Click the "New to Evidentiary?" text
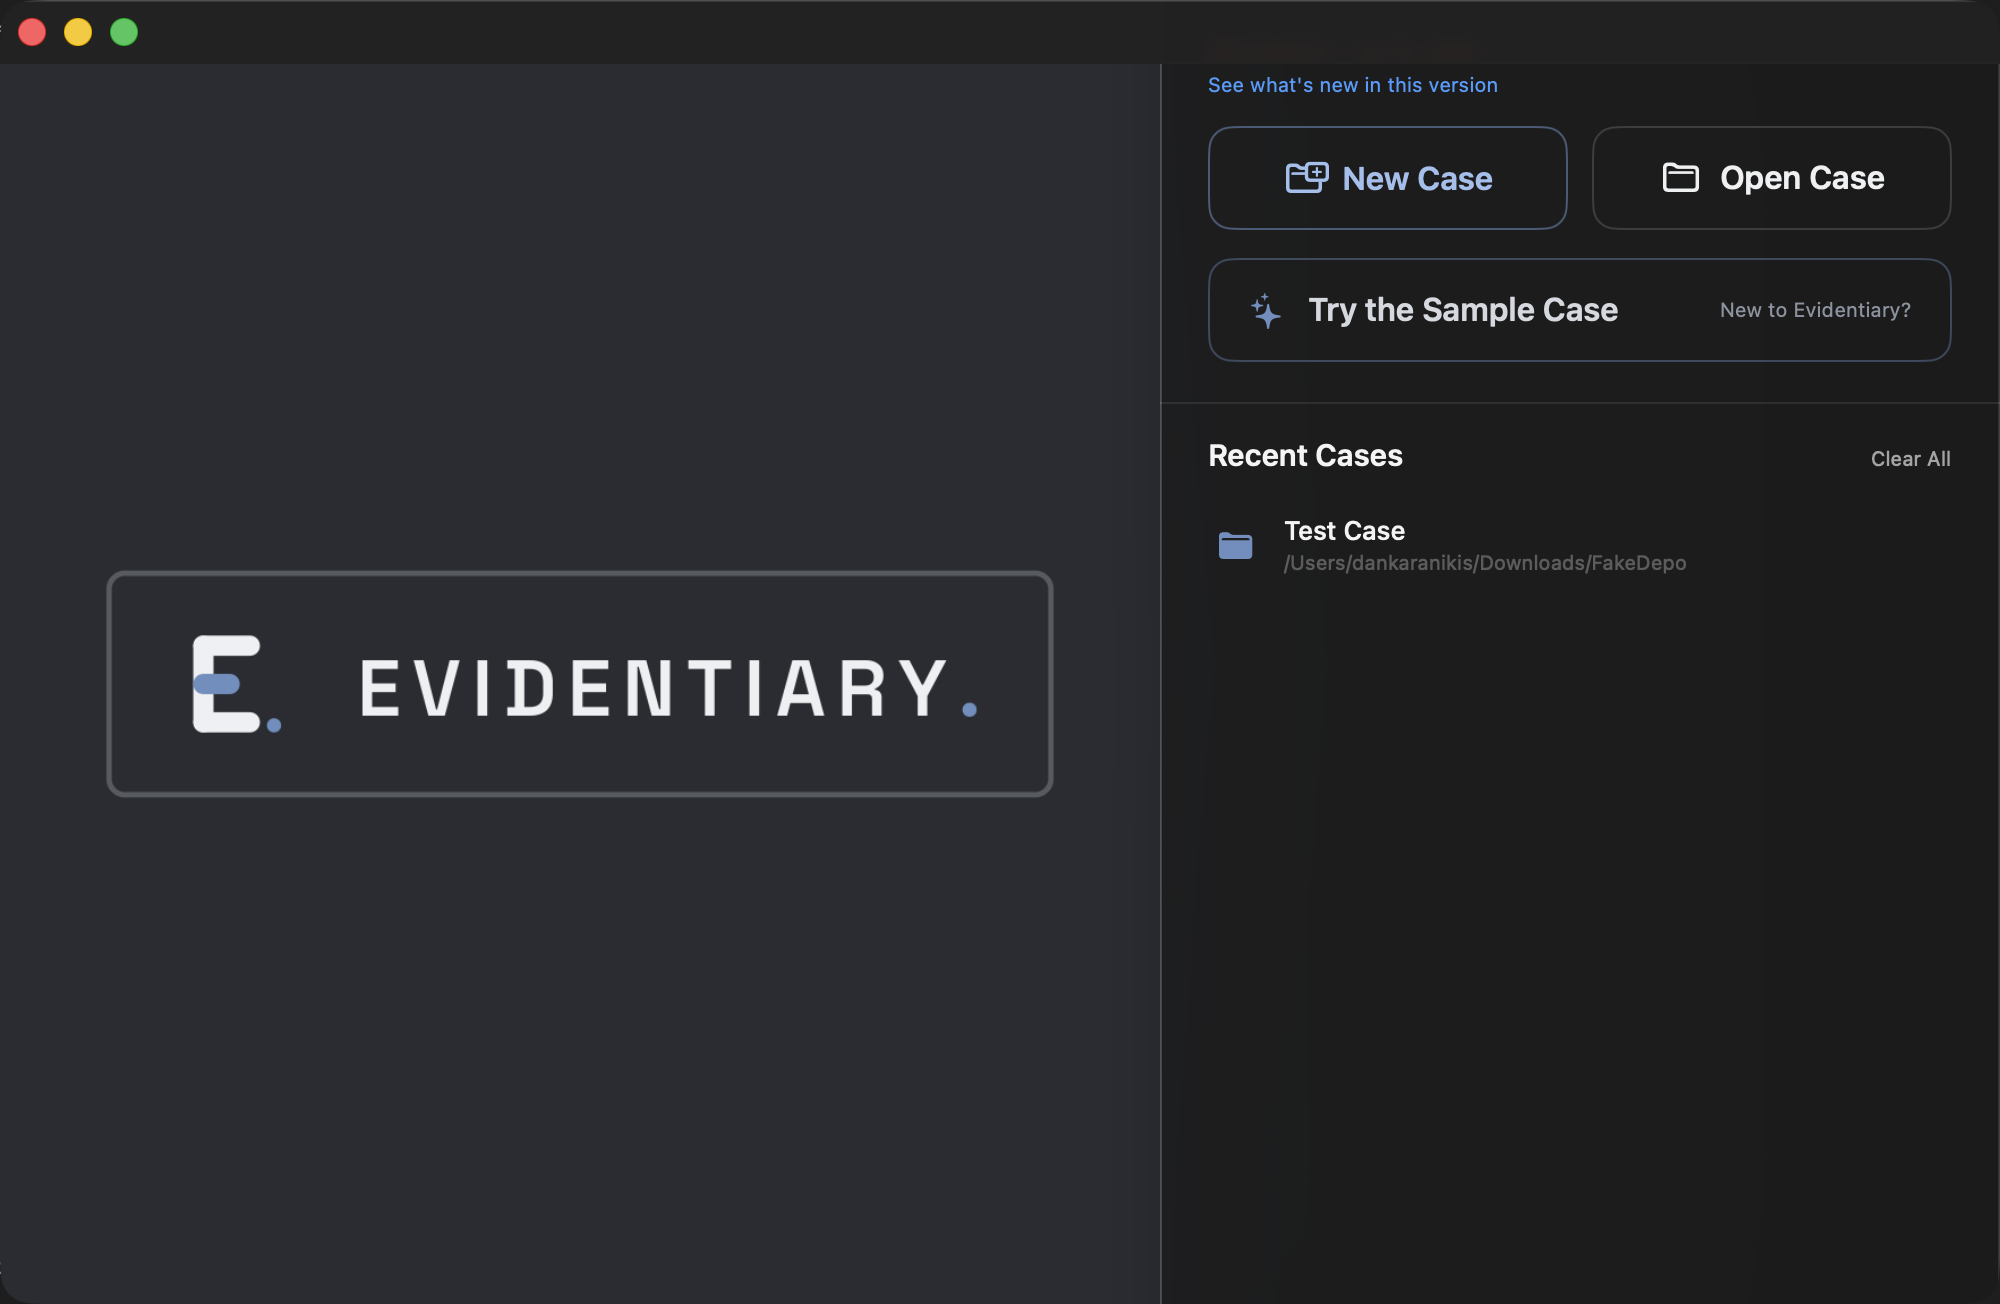This screenshot has width=2000, height=1304. click(1815, 310)
